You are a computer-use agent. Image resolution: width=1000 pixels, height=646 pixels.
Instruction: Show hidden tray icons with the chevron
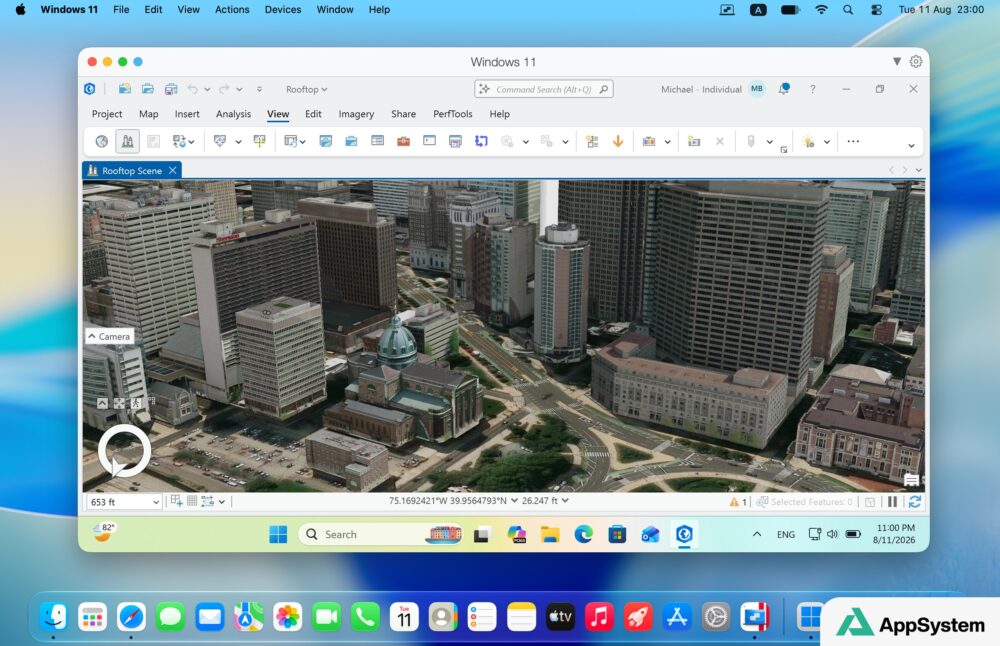click(757, 534)
